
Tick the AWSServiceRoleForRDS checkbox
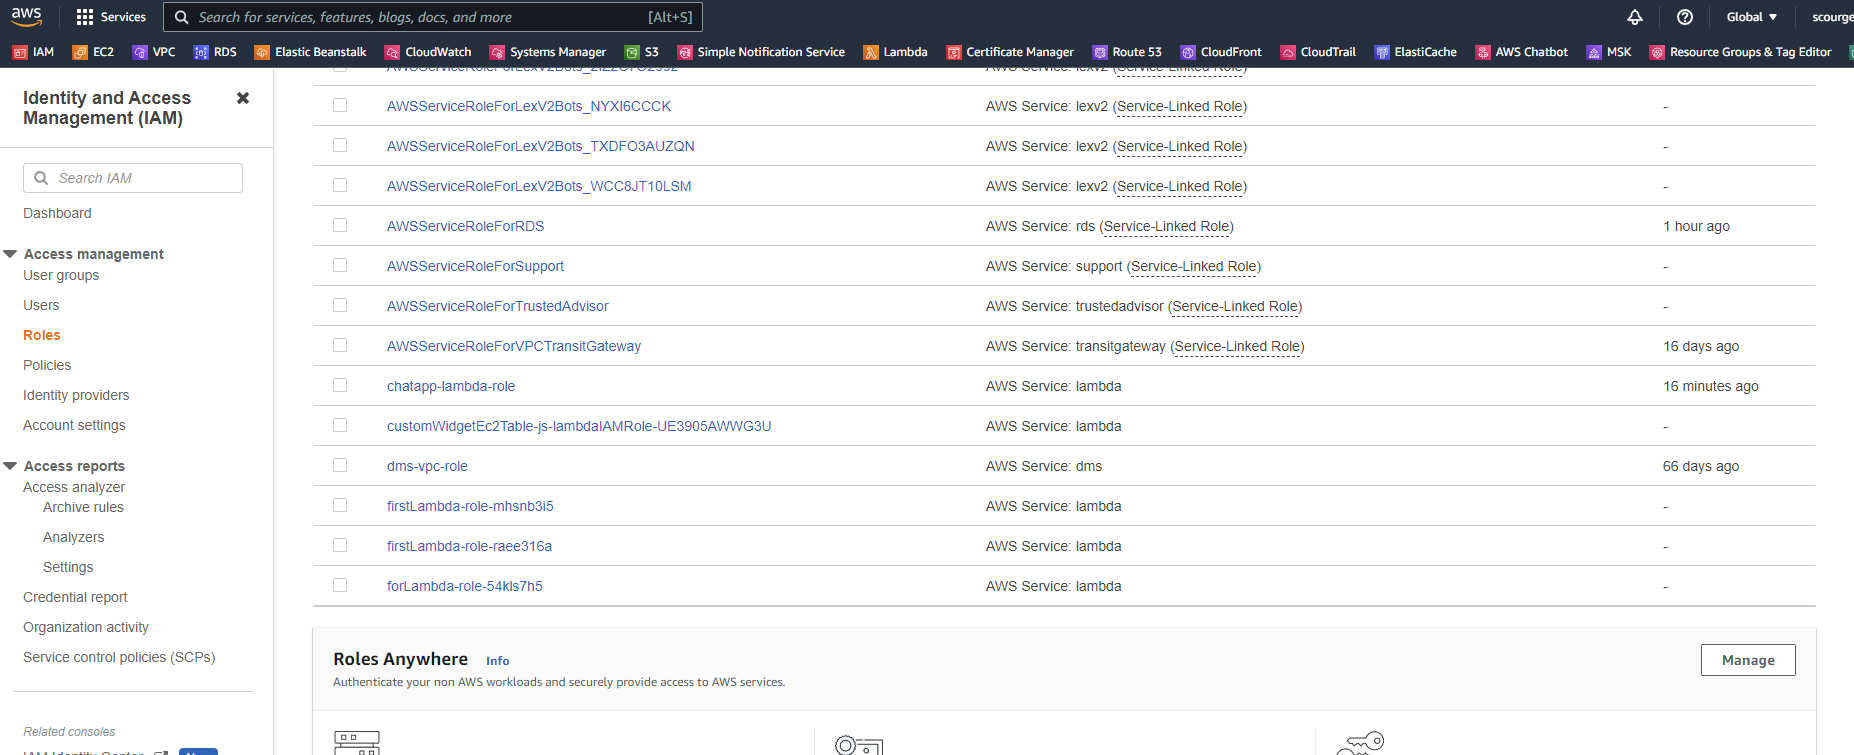point(340,225)
